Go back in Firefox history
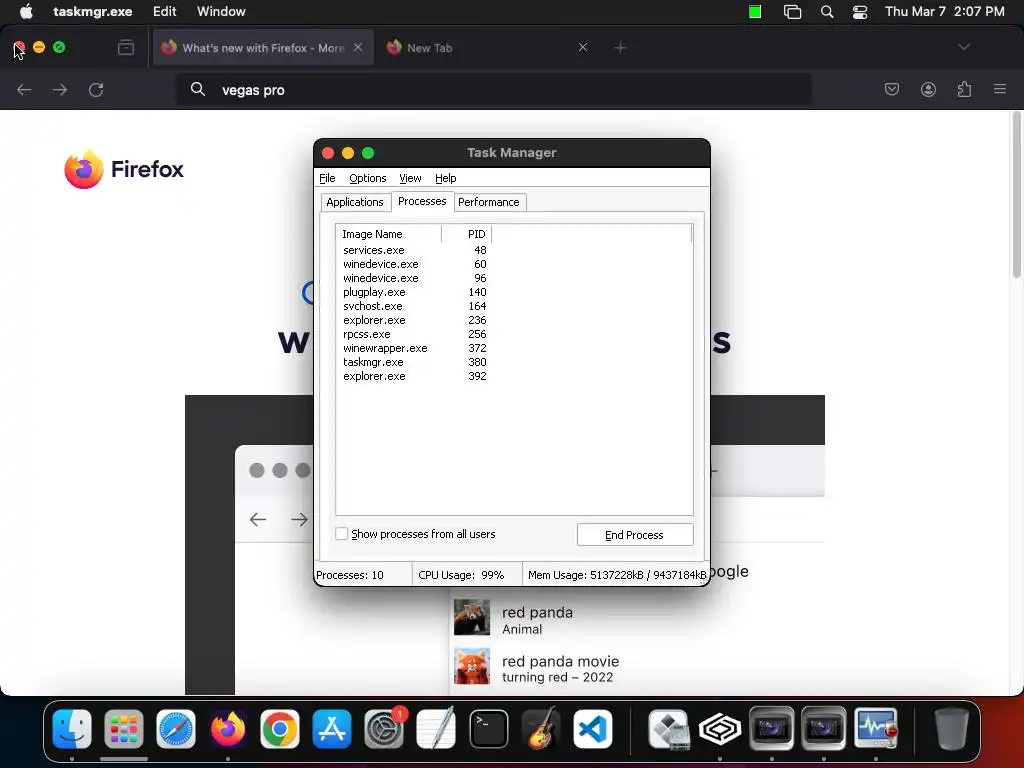 point(24,90)
